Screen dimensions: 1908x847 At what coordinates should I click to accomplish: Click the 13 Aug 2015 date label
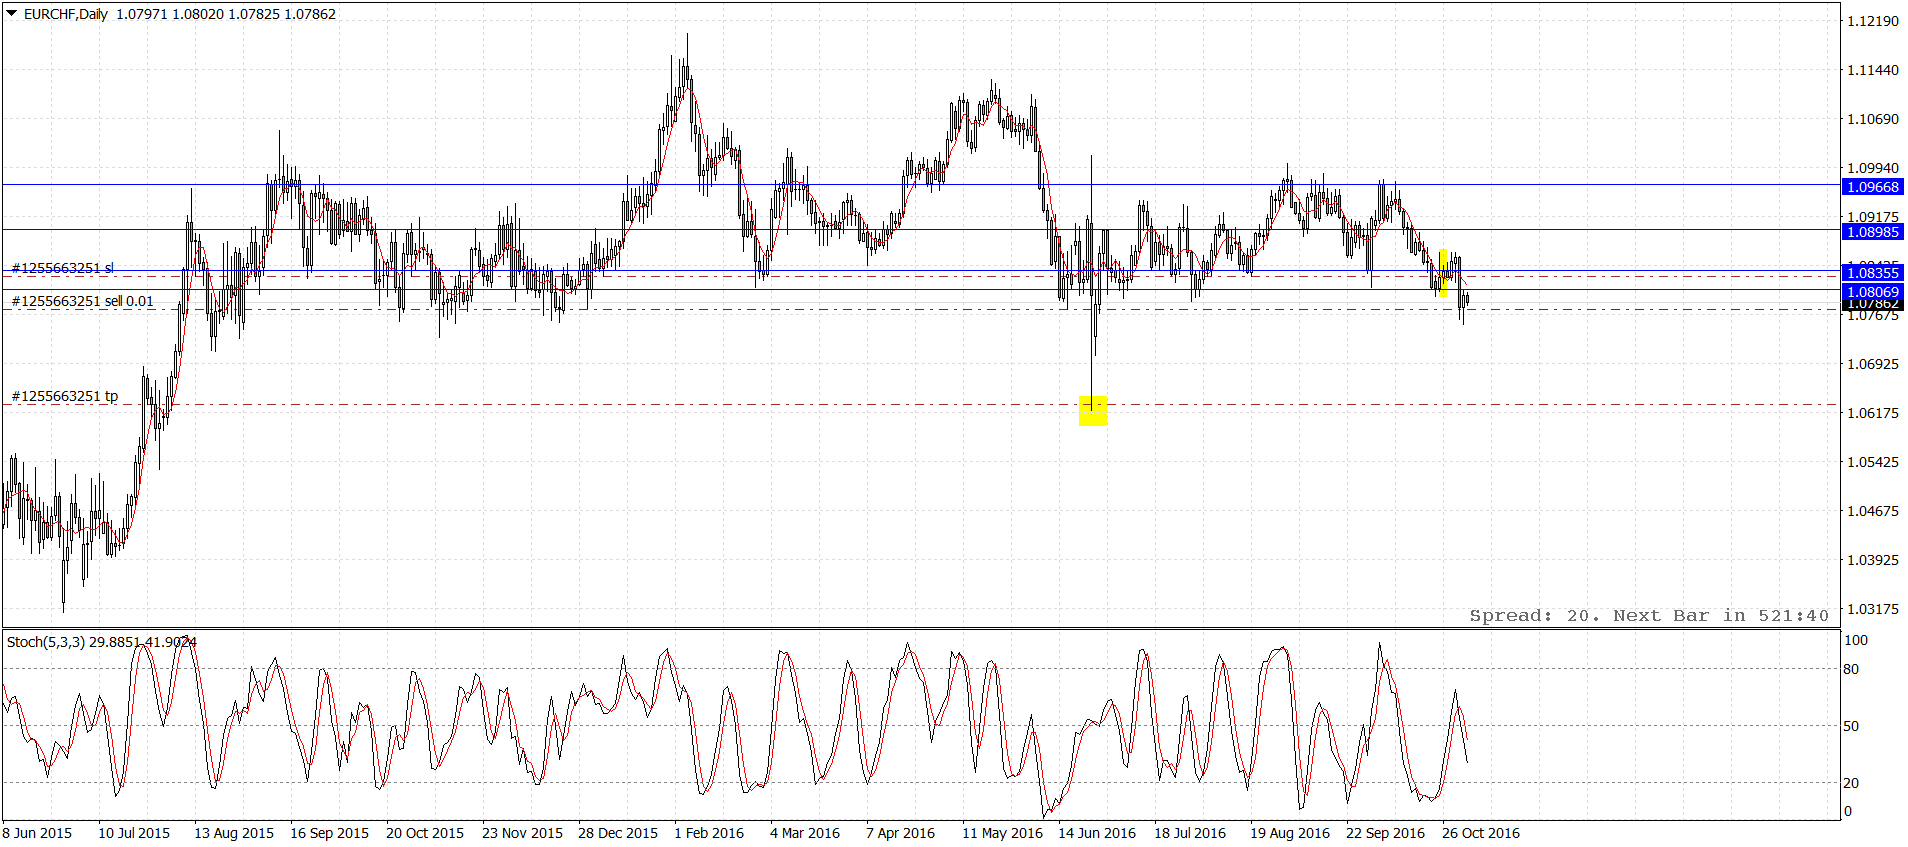pos(234,833)
